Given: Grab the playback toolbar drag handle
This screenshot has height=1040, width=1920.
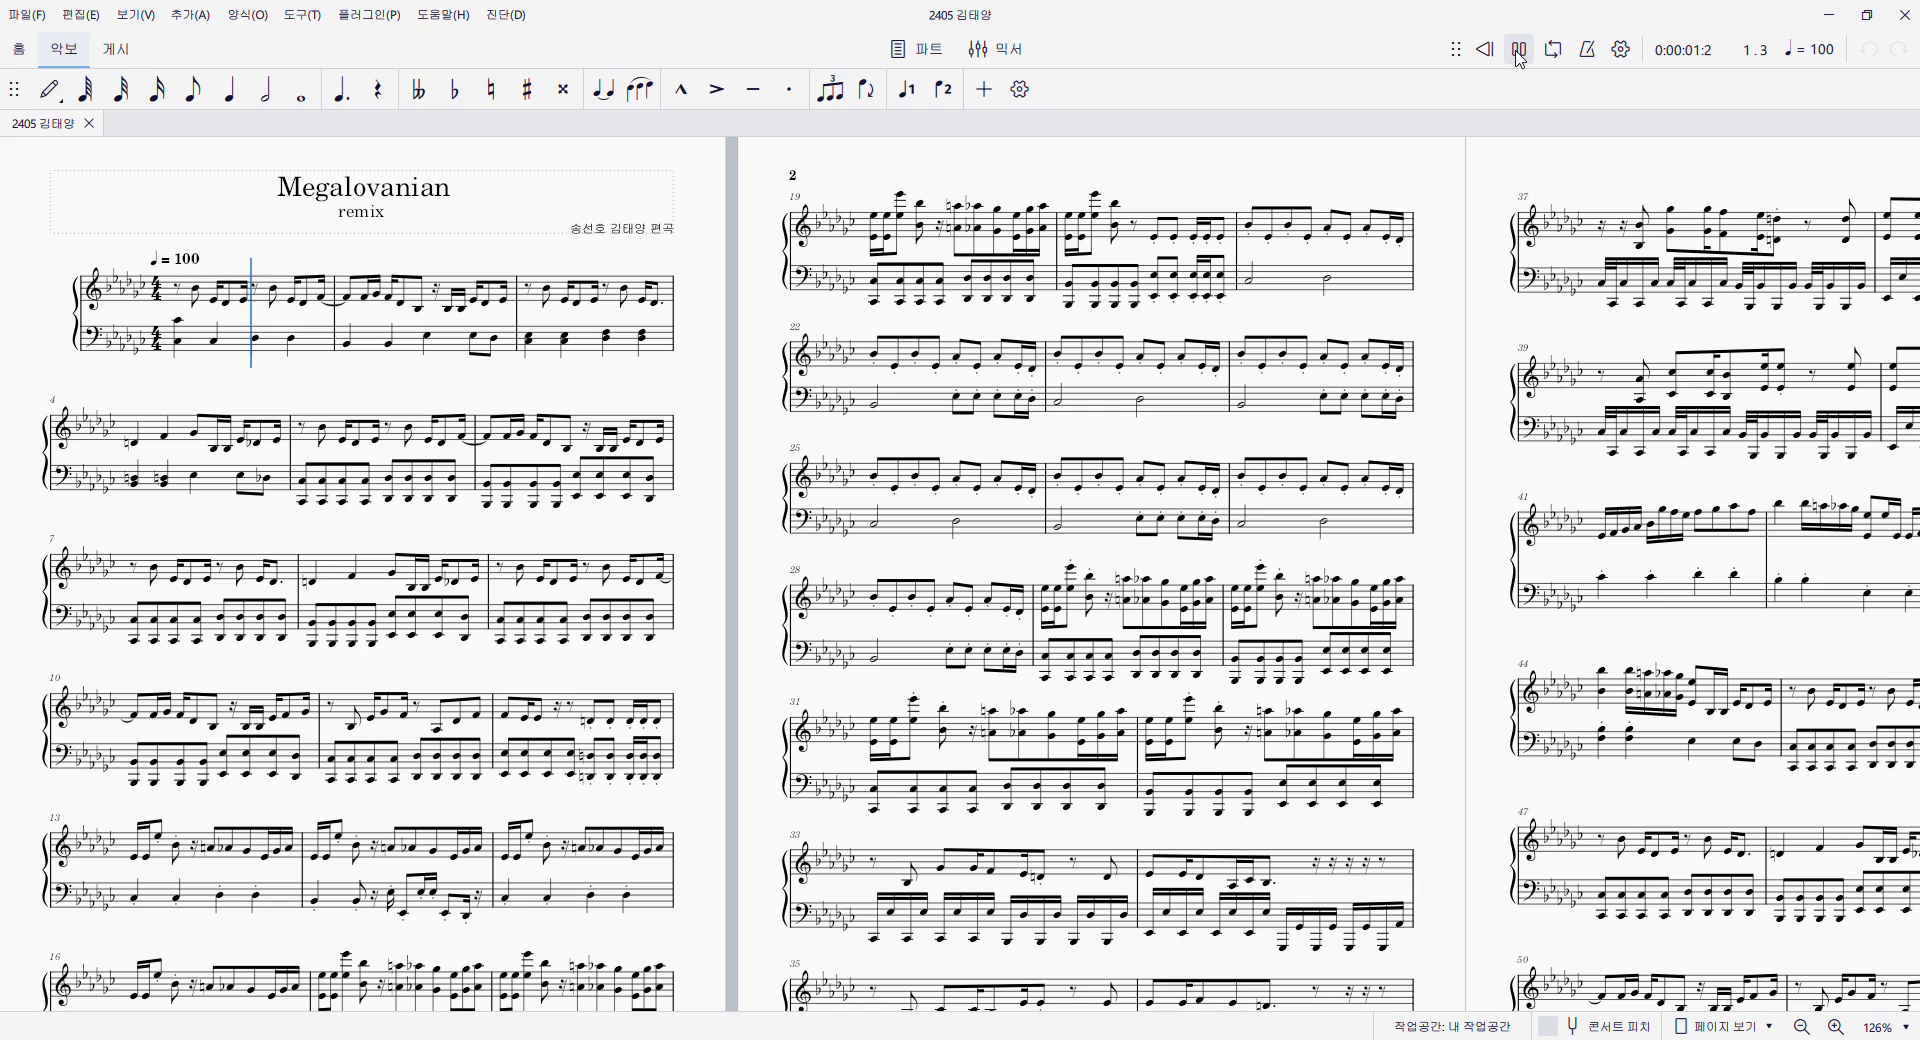Looking at the screenshot, I should [1456, 49].
